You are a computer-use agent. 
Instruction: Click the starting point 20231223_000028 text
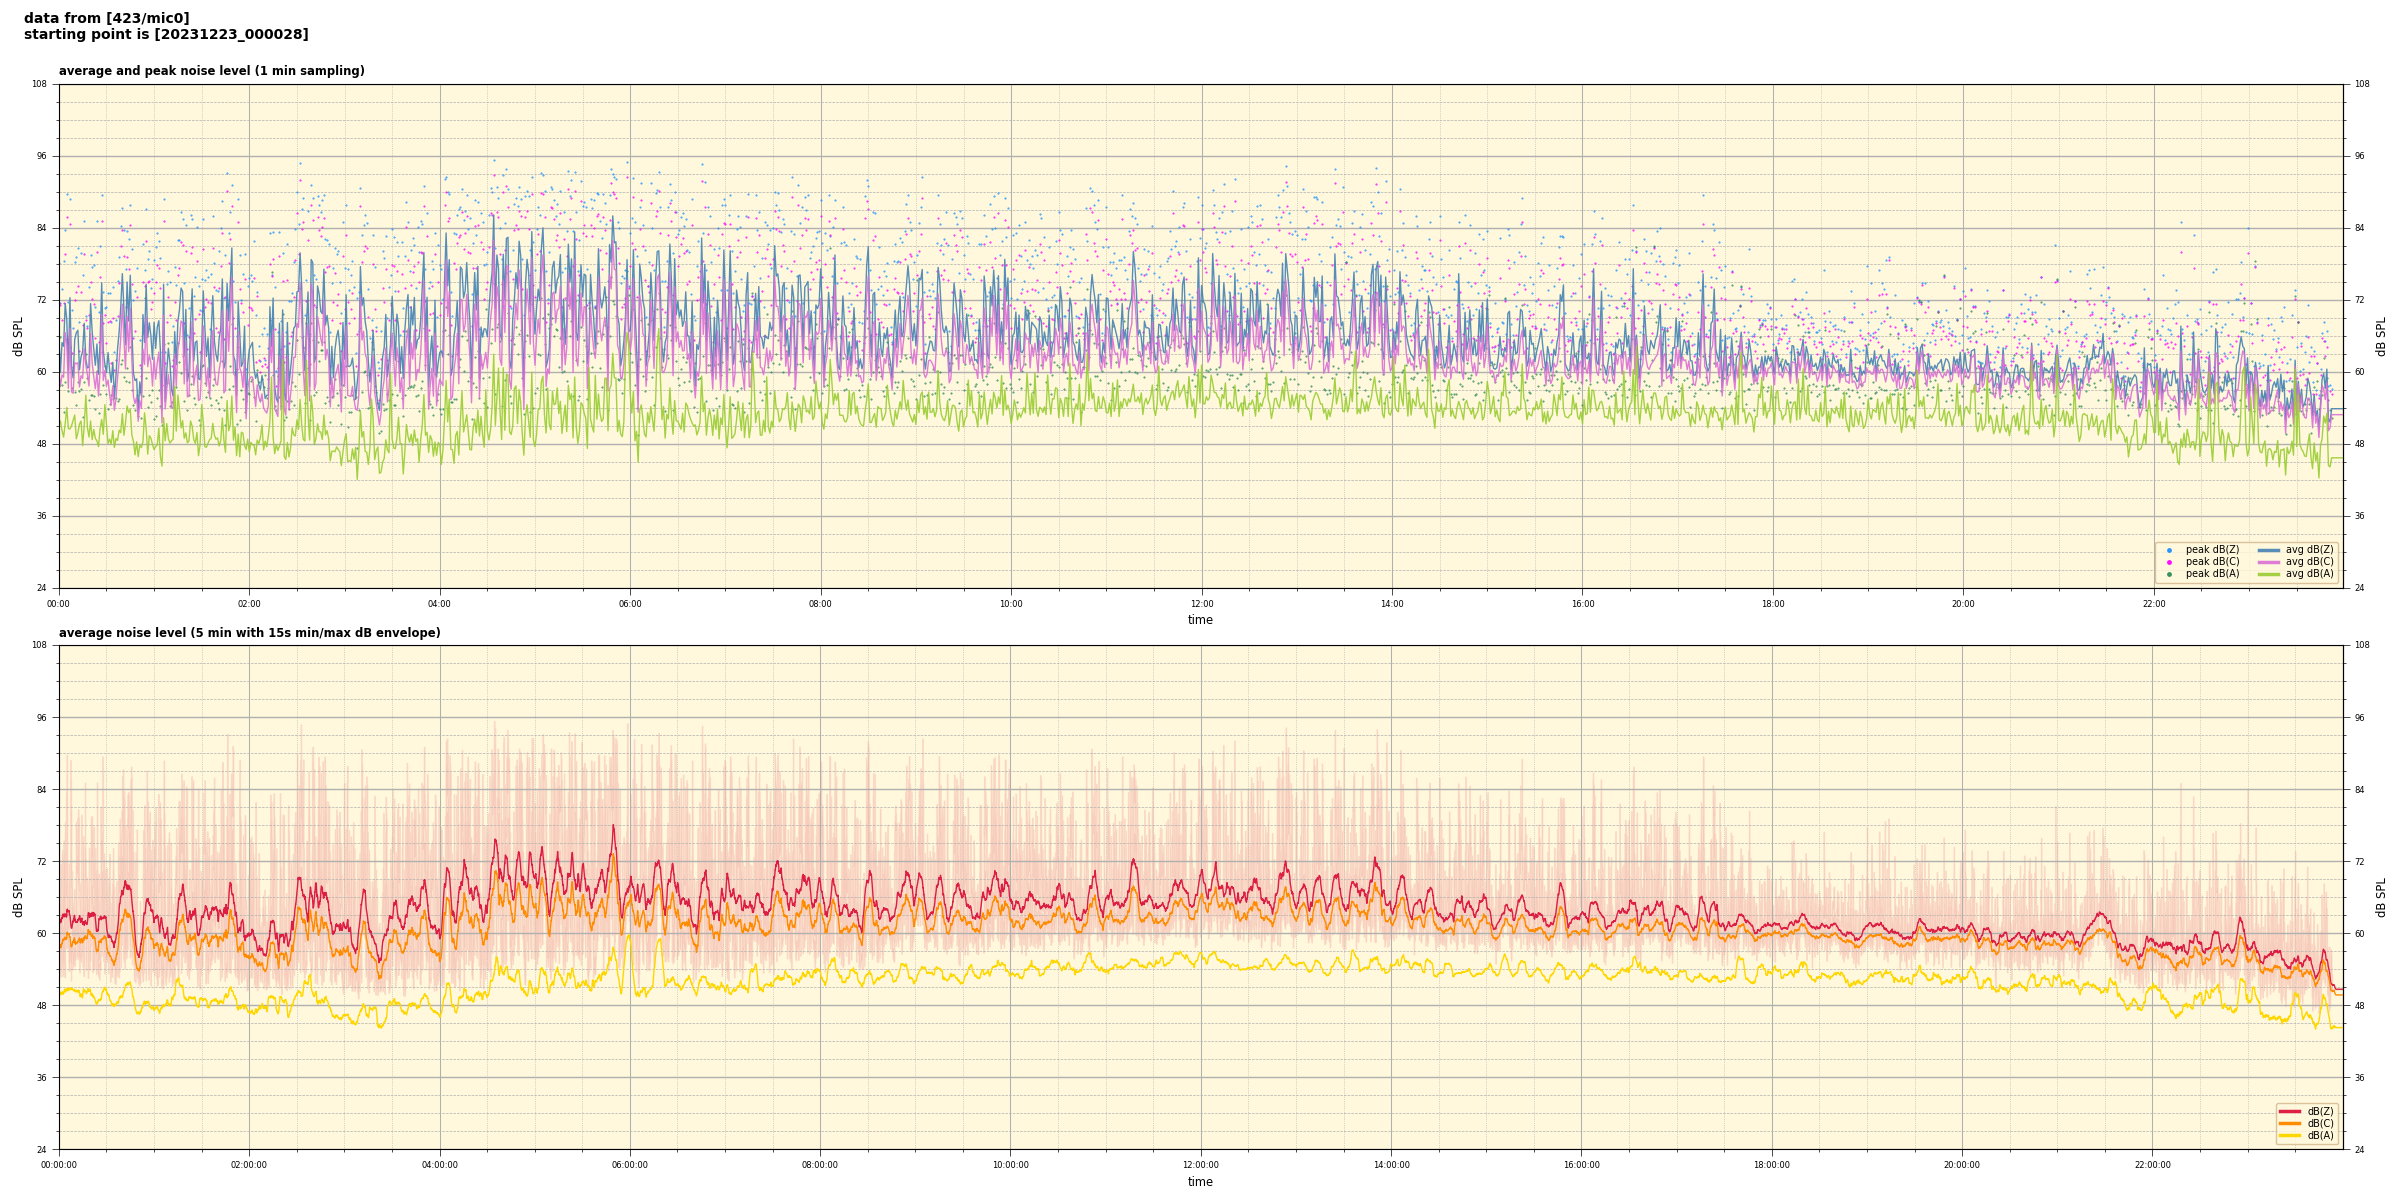(166, 35)
